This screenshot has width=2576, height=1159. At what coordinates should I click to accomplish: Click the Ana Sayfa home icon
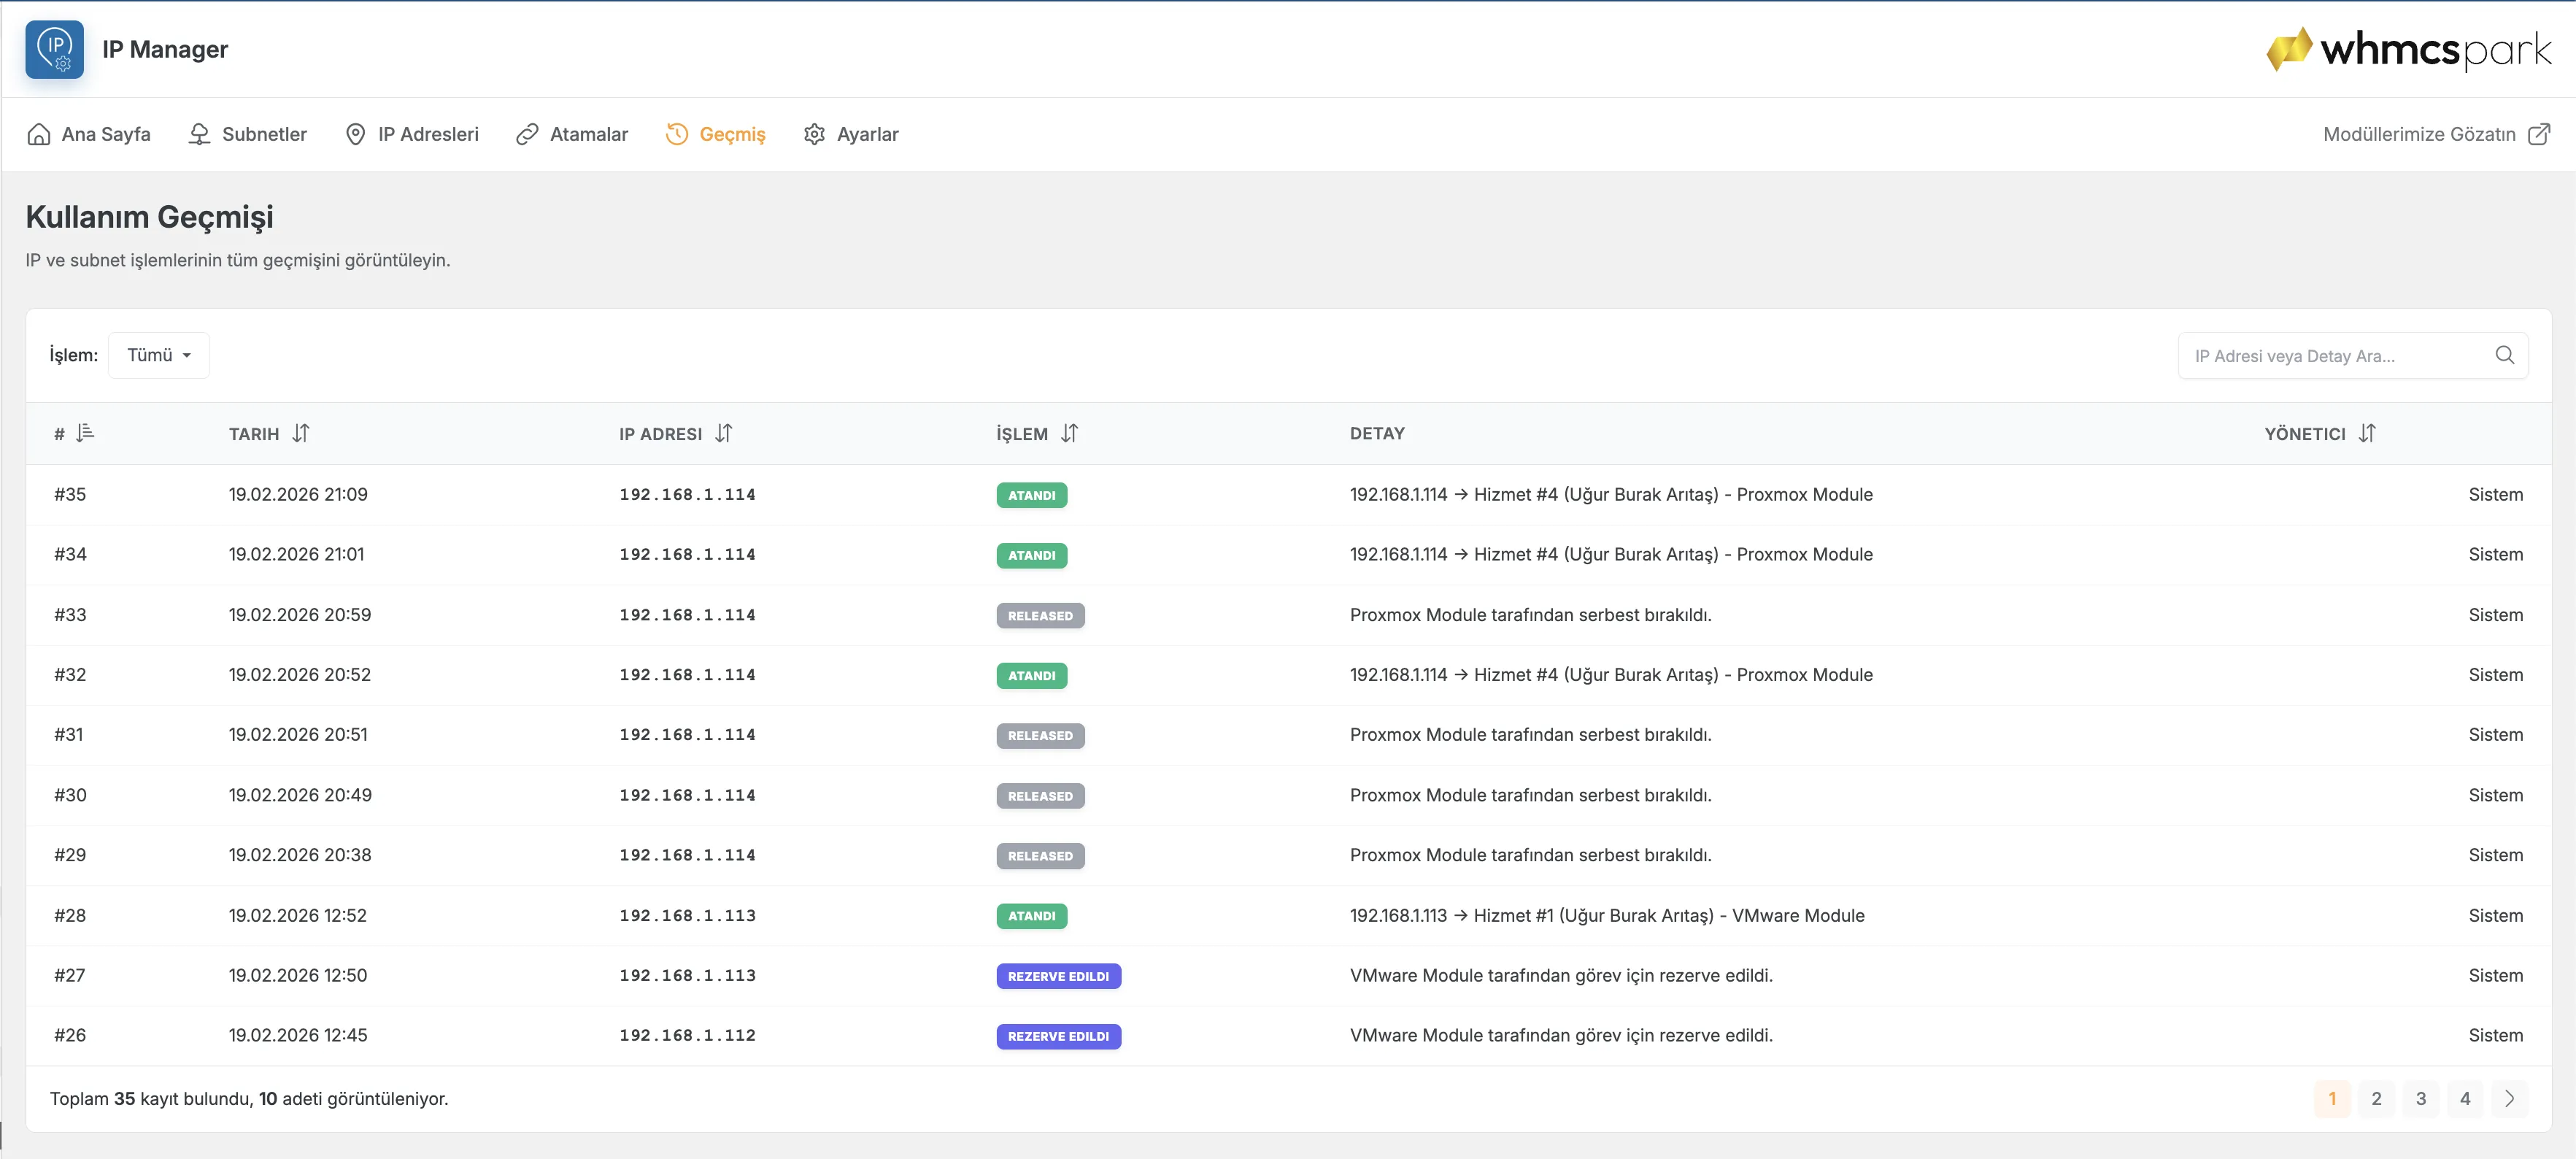tap(39, 134)
